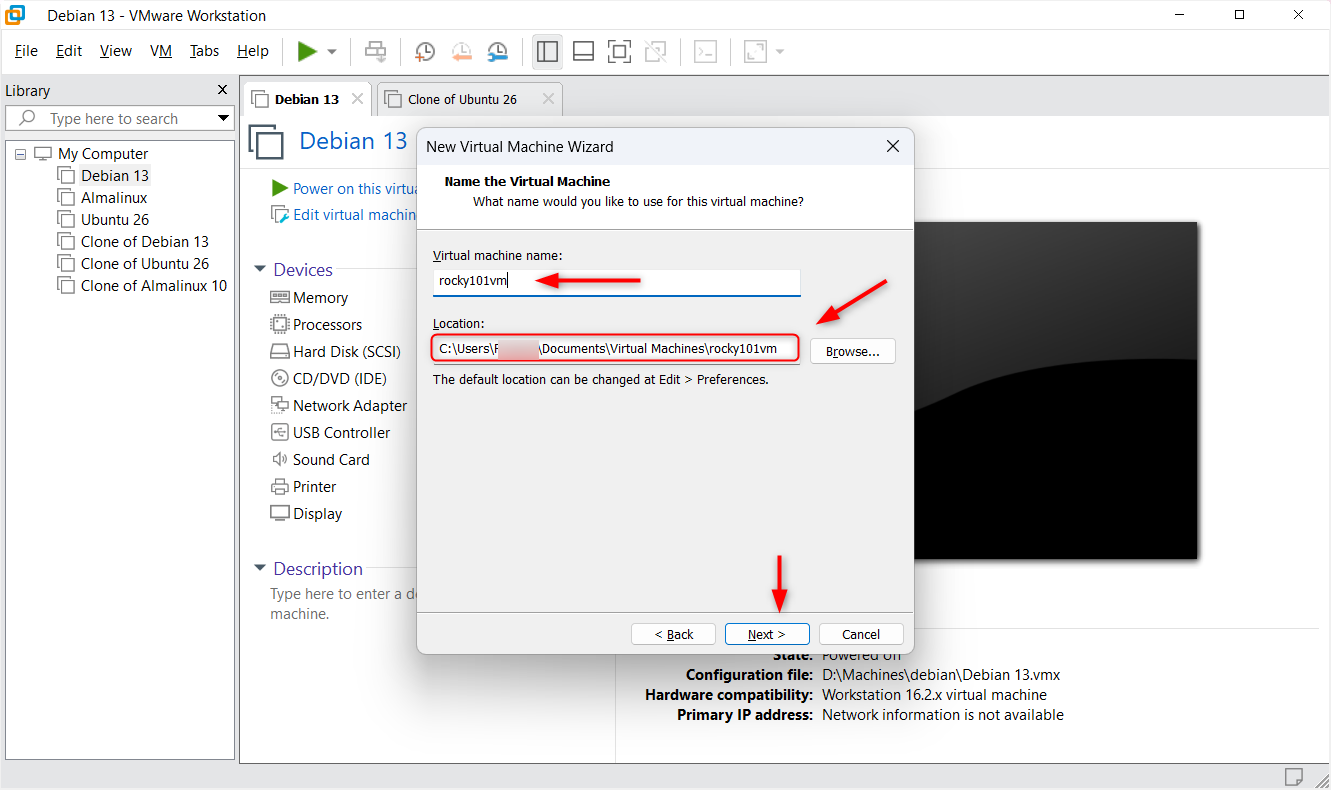Click the Hard Disk (SCSI) device entry

(335, 352)
